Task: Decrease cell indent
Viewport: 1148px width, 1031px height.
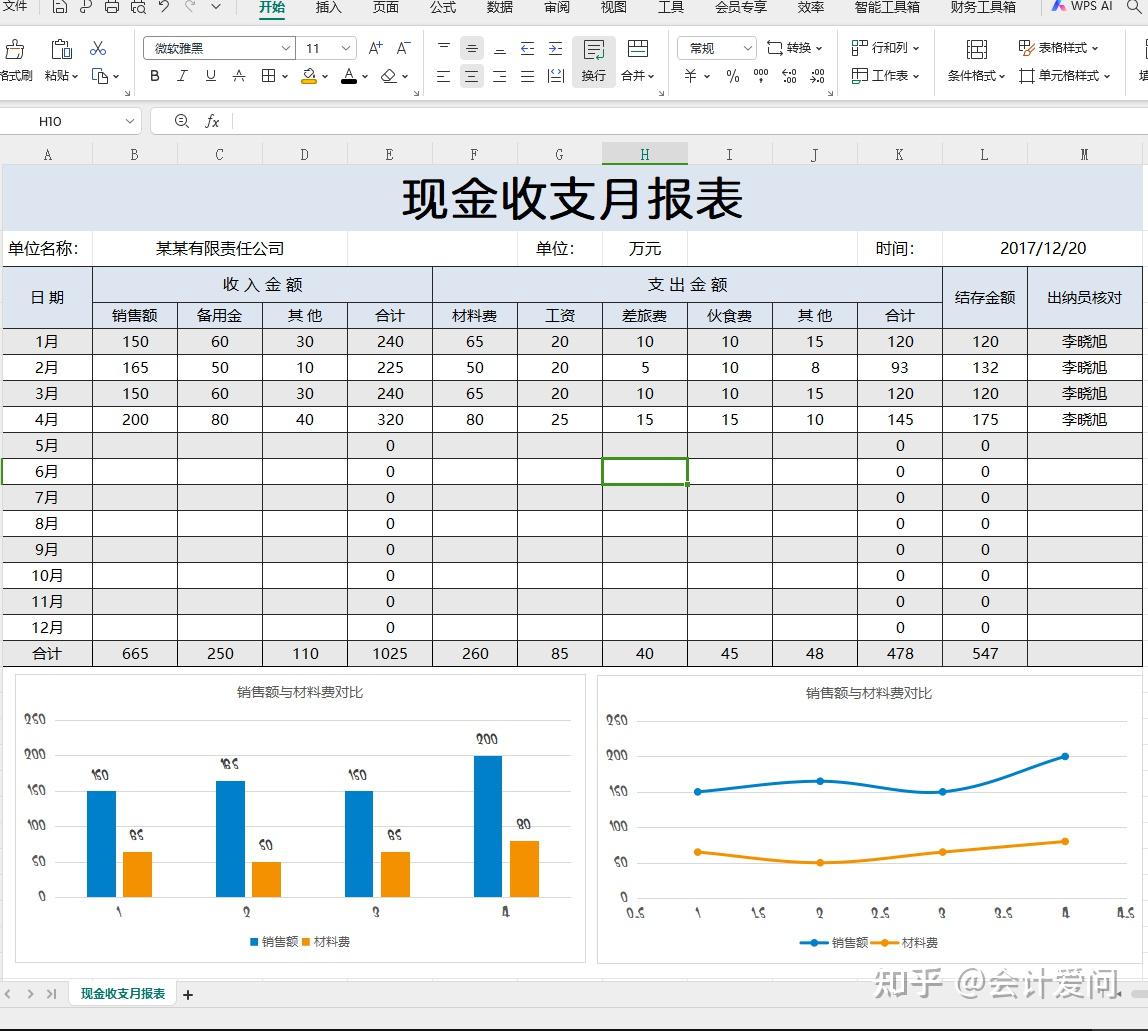Action: click(527, 48)
